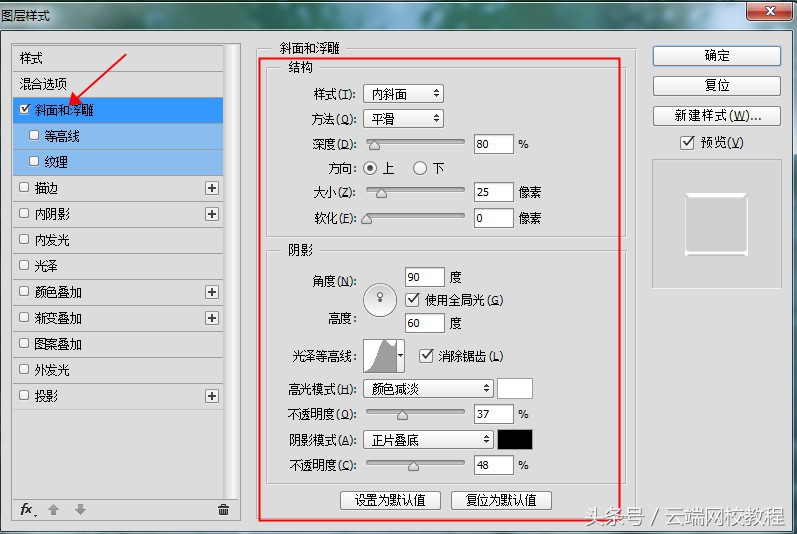
Task: Add another 内阴影 effect with plus icon
Action: (212, 214)
